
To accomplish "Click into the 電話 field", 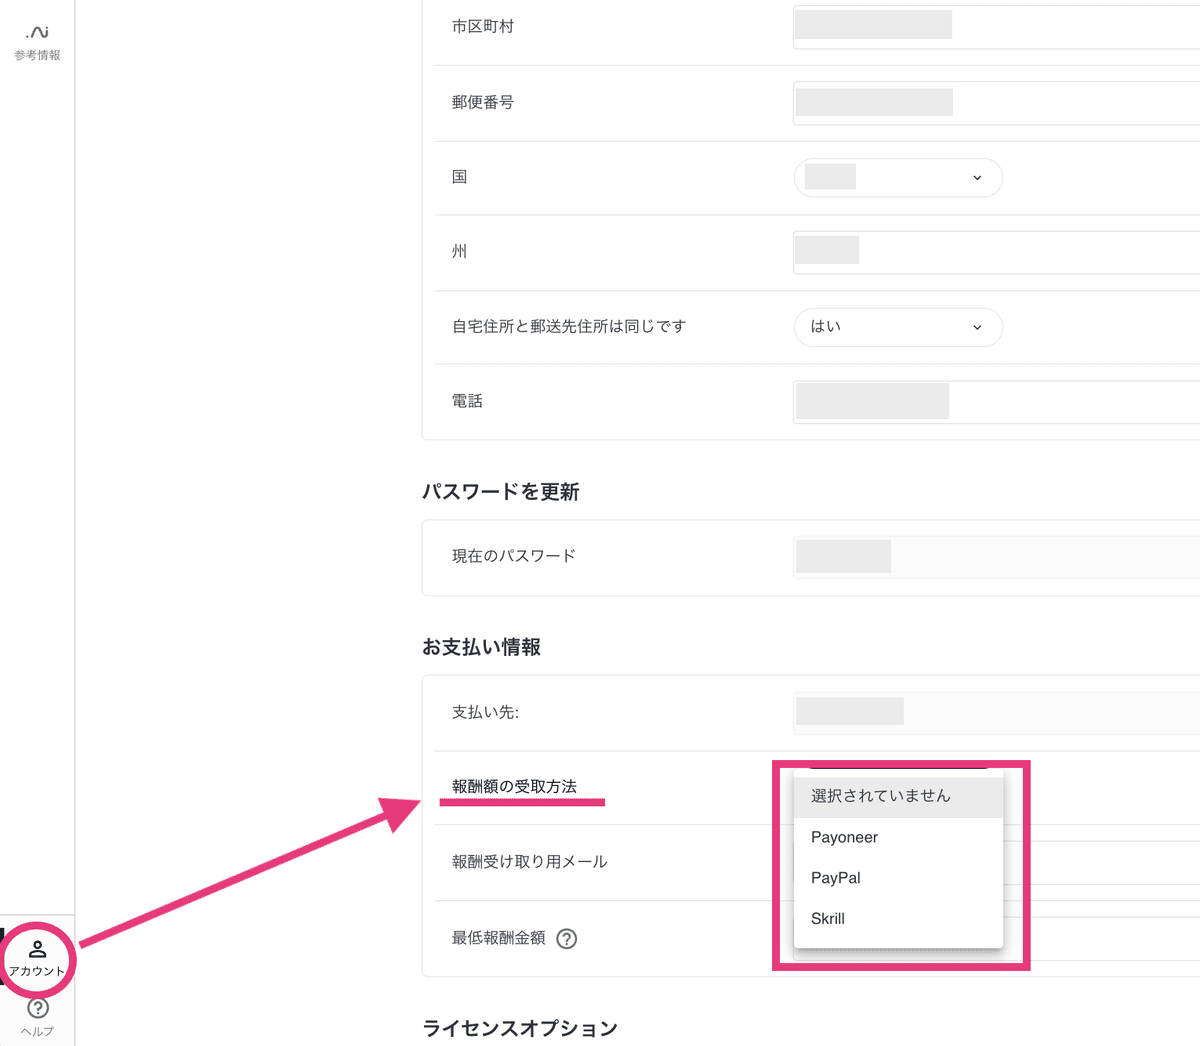I will point(995,402).
